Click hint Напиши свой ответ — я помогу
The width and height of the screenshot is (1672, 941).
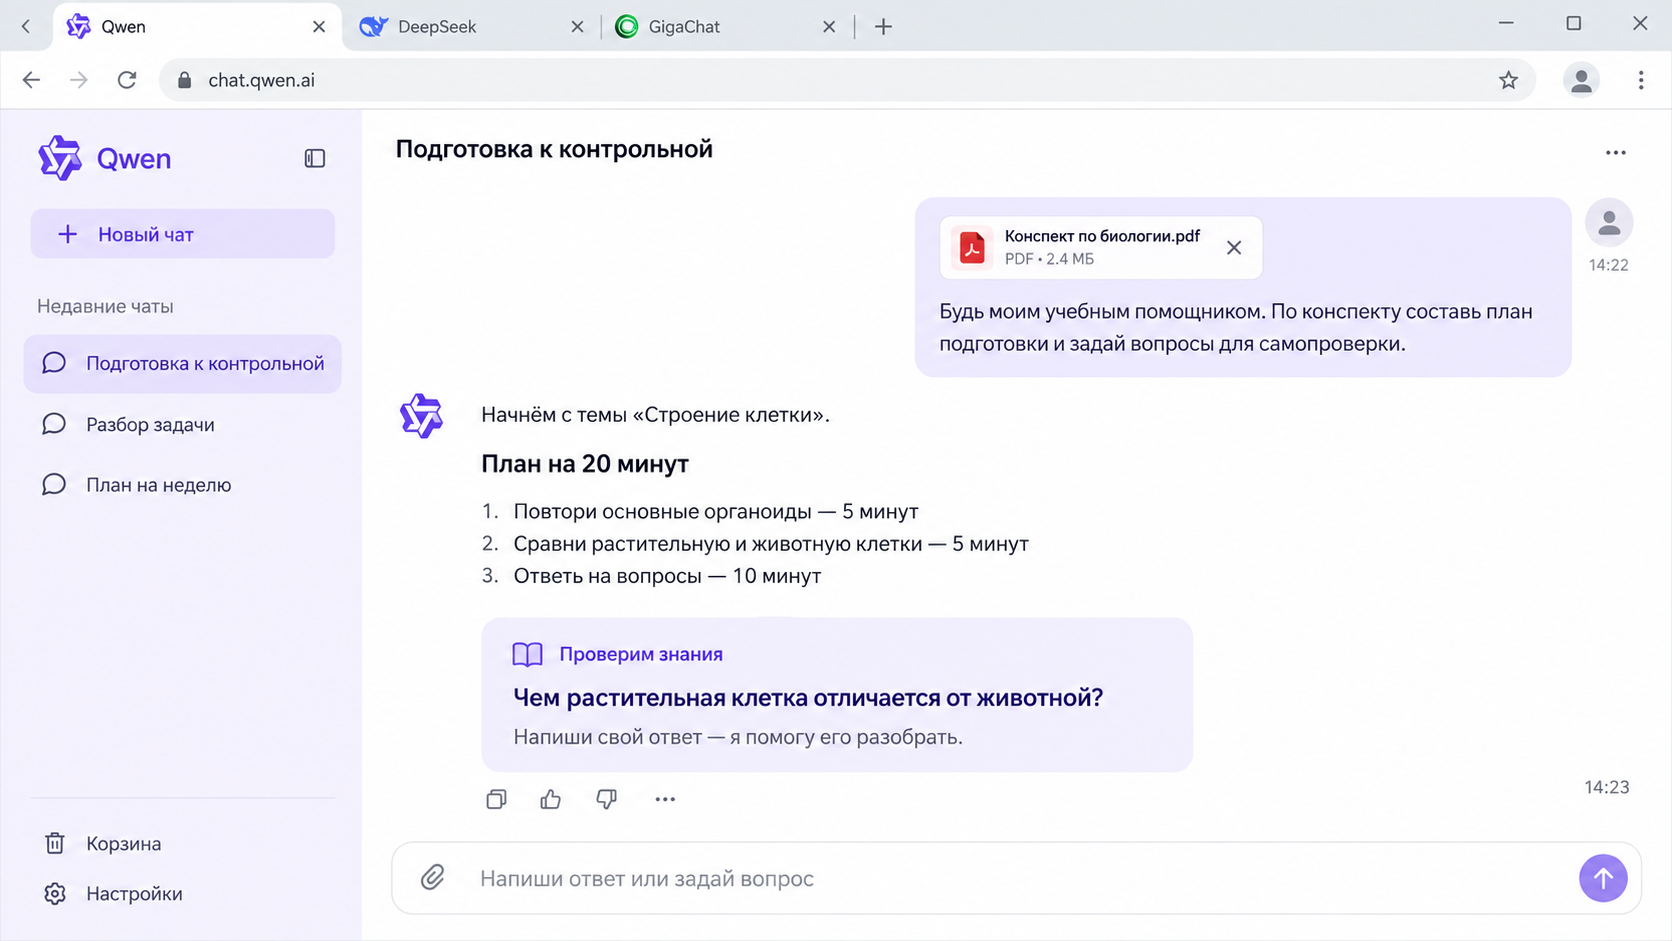pyautogui.click(x=738, y=737)
